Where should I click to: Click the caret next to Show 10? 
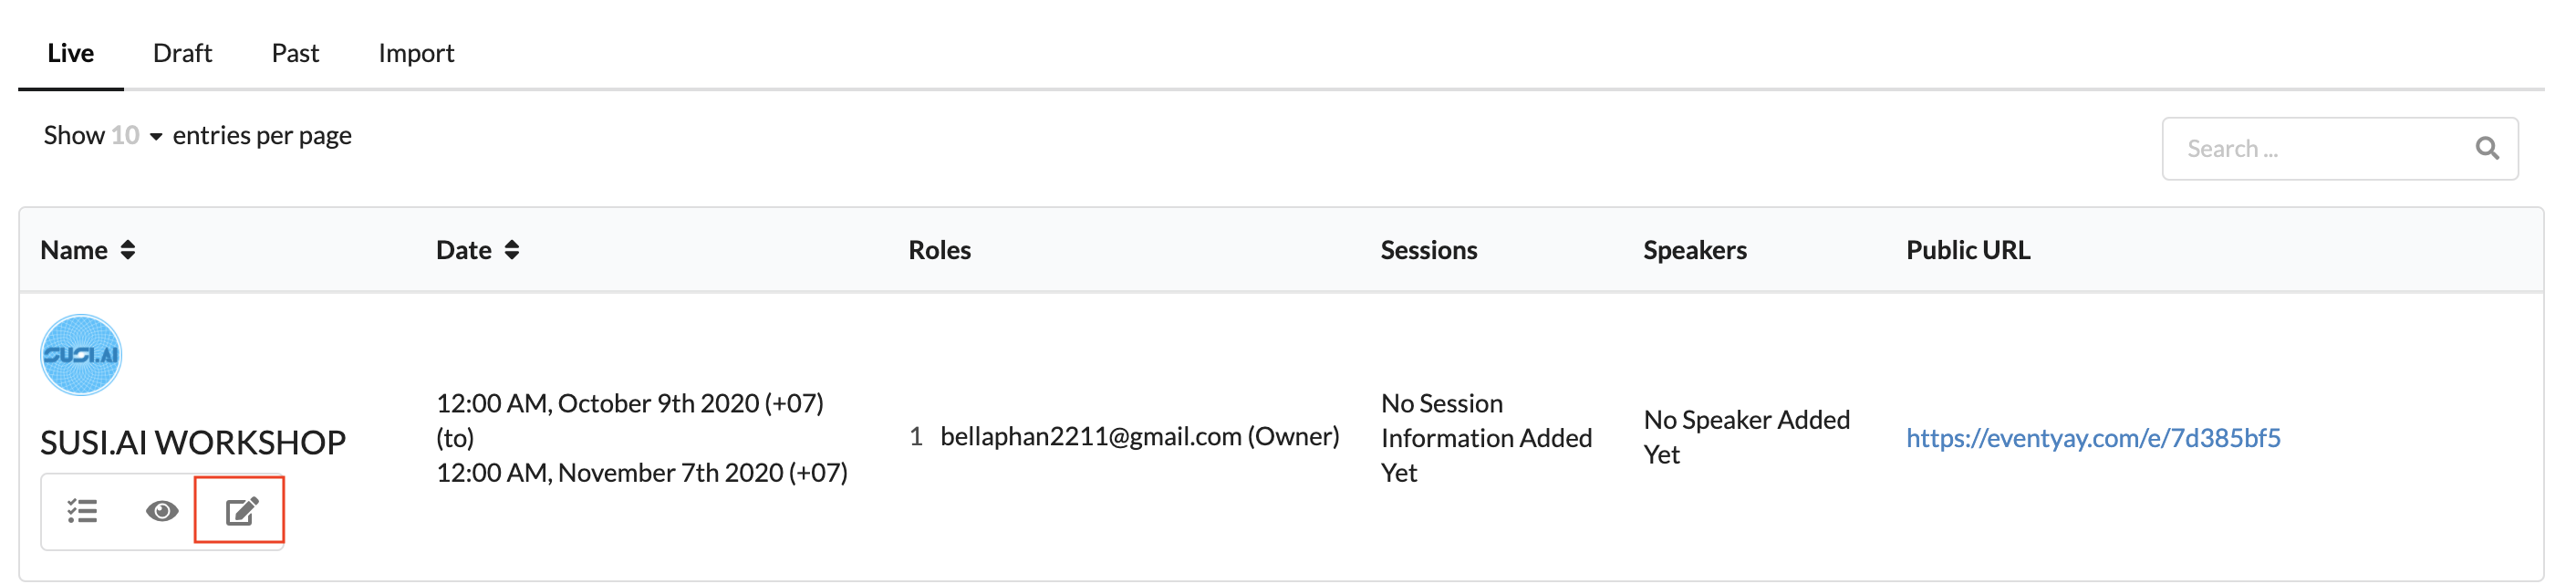(x=156, y=137)
